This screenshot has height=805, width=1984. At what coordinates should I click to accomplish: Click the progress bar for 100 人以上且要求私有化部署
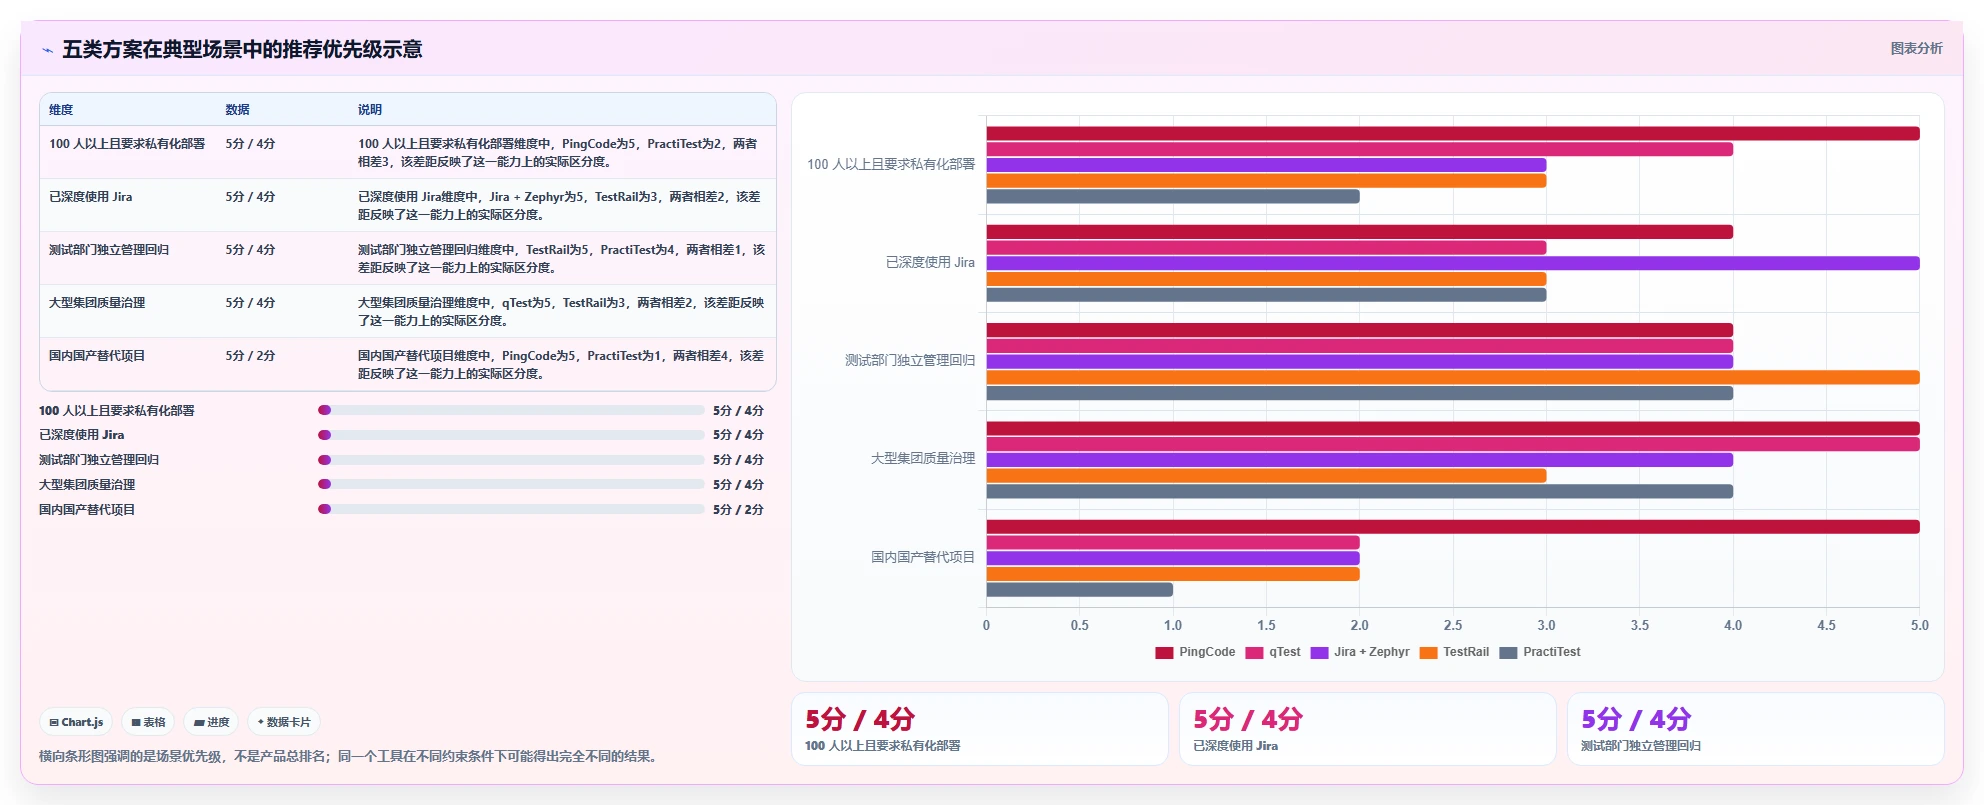pyautogui.click(x=511, y=410)
